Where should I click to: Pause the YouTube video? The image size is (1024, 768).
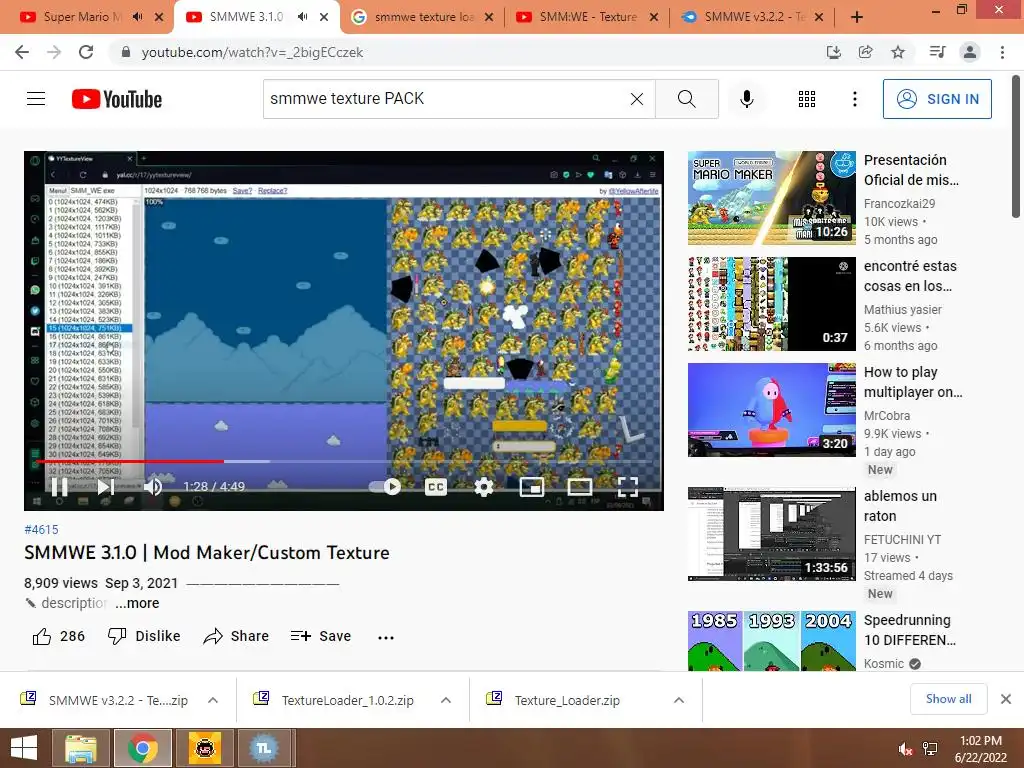tap(59, 487)
